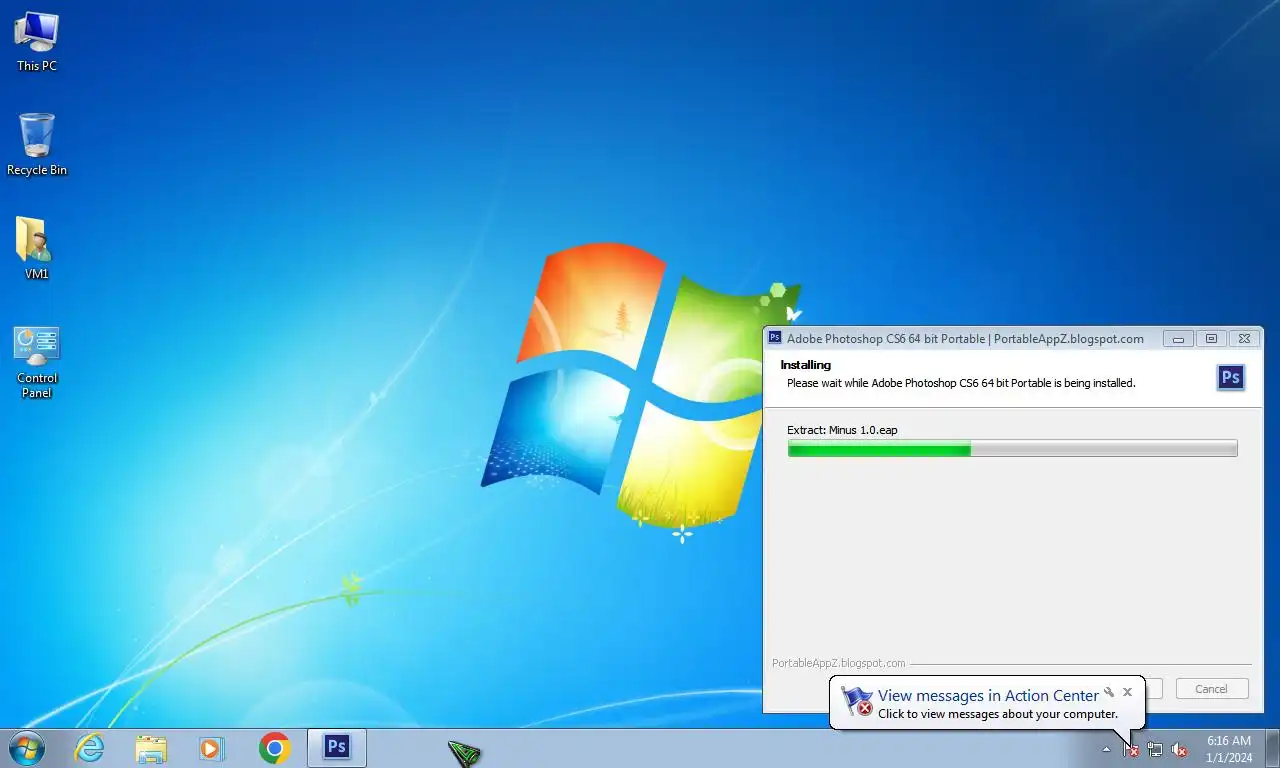Viewport: 1280px width, 768px height.
Task: Minimize the Photoshop installer window
Action: point(1178,339)
